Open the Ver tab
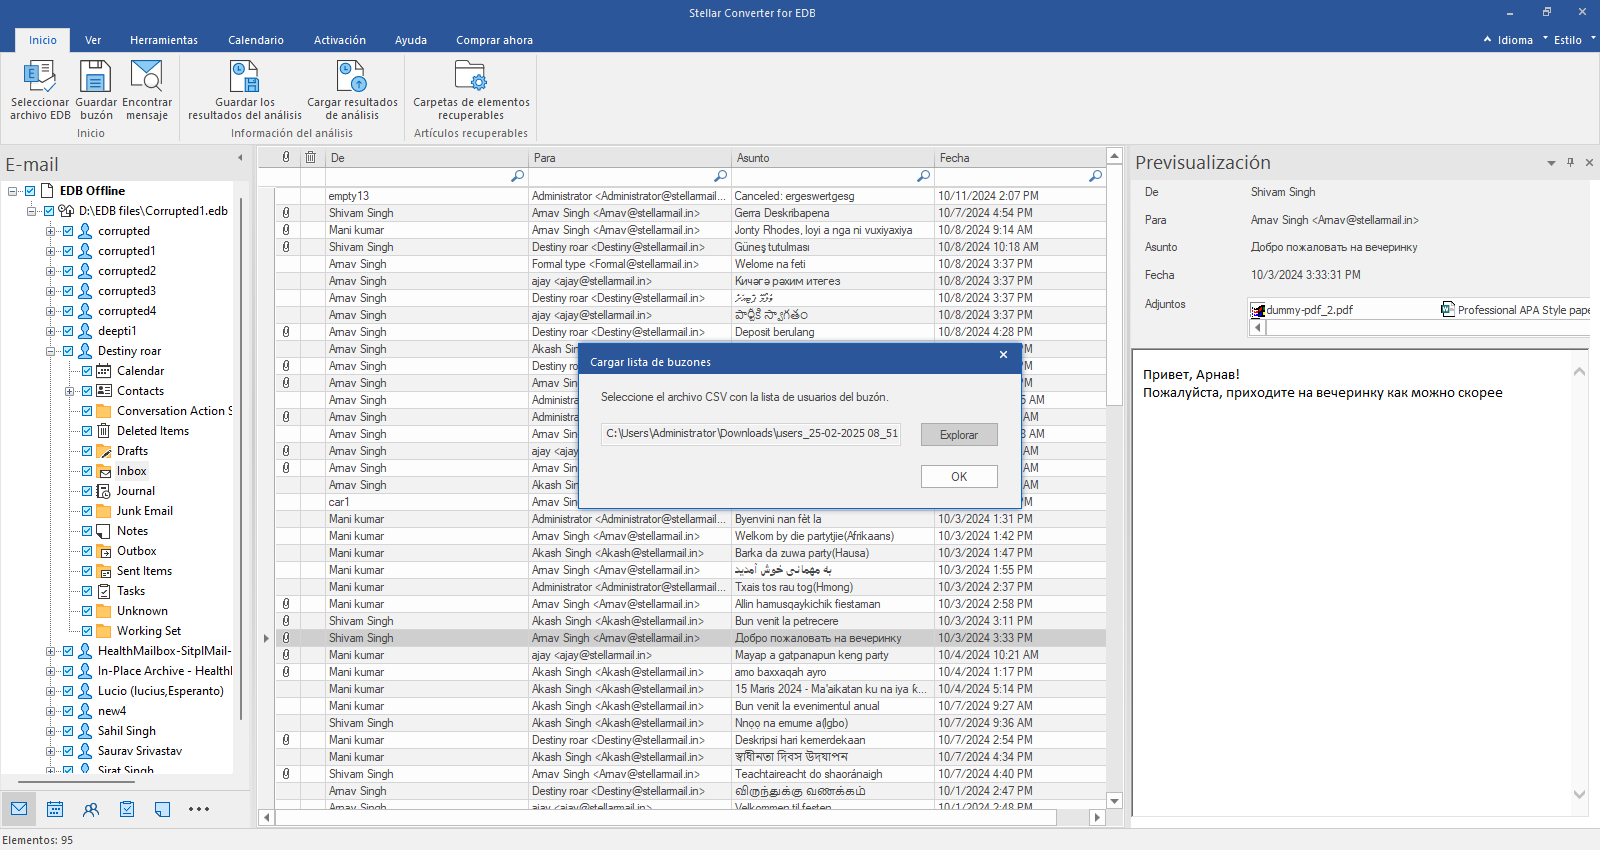The height and width of the screenshot is (850, 1600). tap(93, 40)
